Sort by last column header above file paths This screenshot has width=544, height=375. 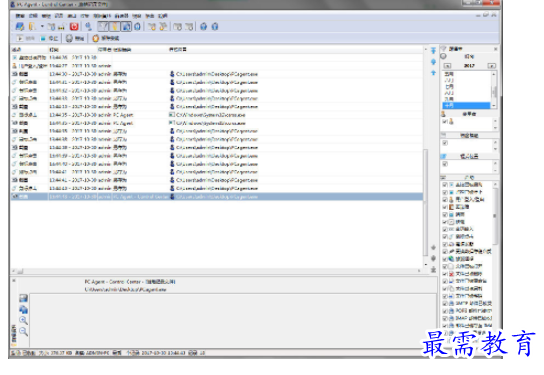click(x=295, y=50)
